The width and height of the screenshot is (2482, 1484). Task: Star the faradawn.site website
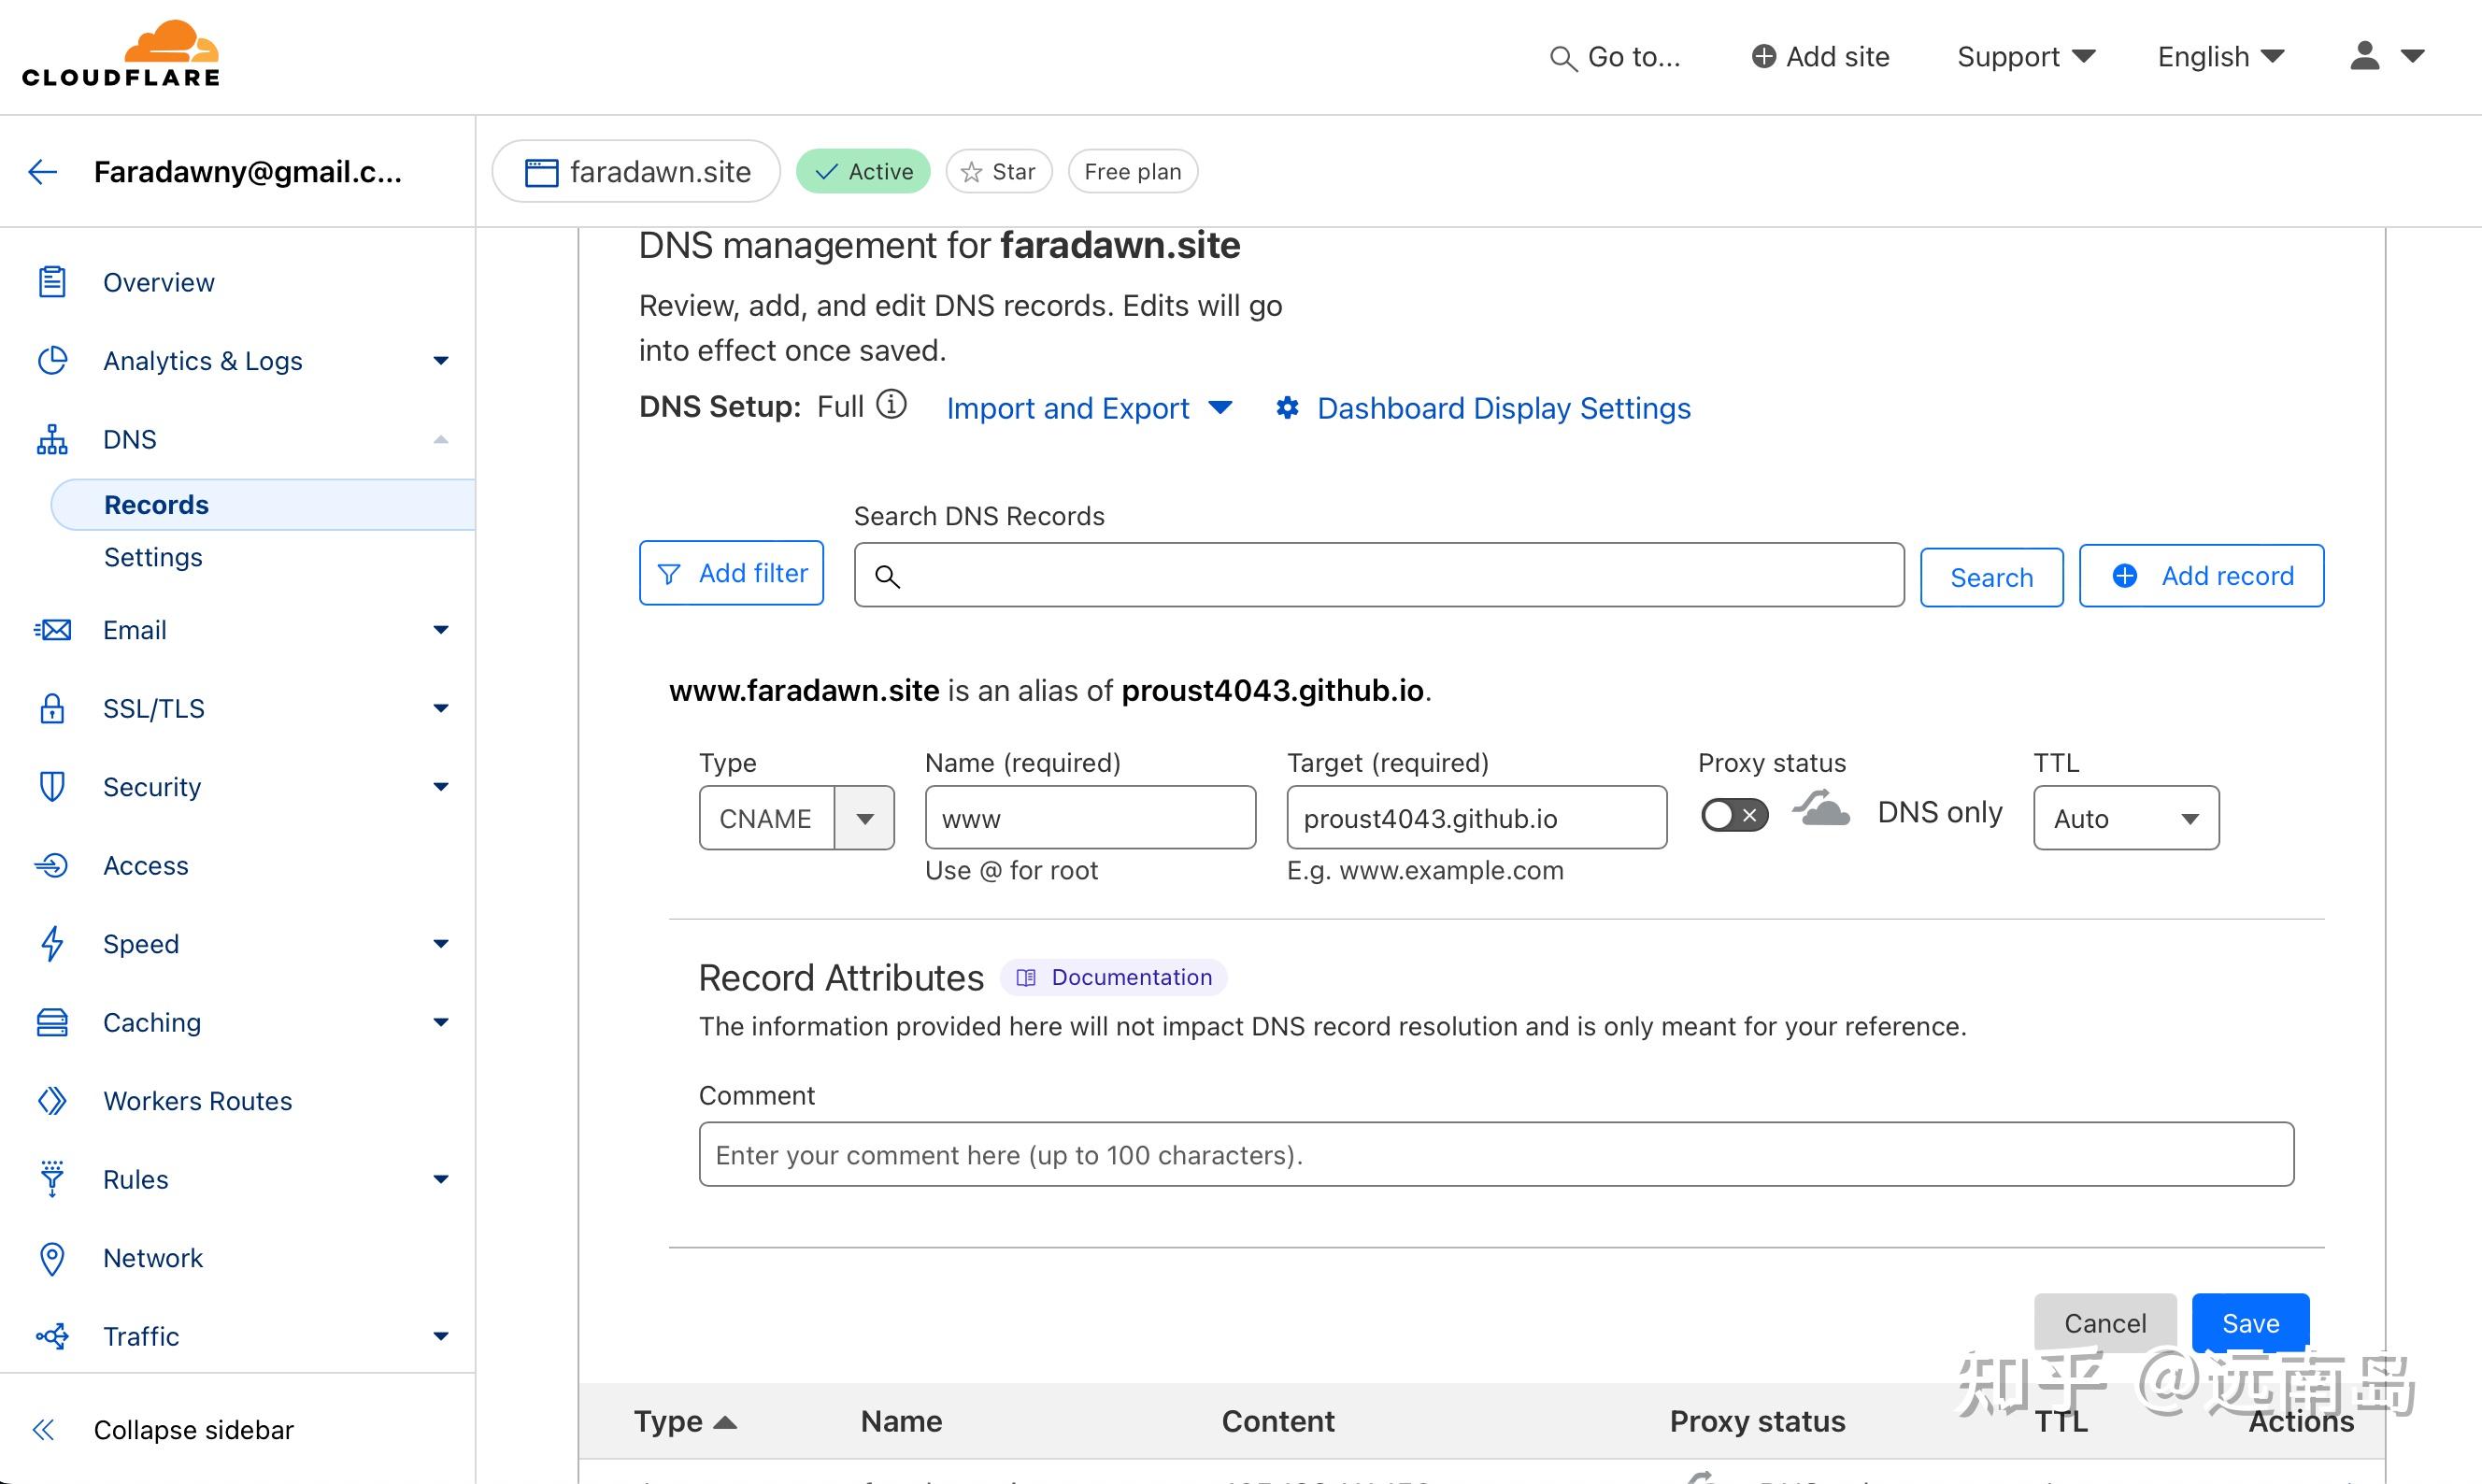(998, 171)
